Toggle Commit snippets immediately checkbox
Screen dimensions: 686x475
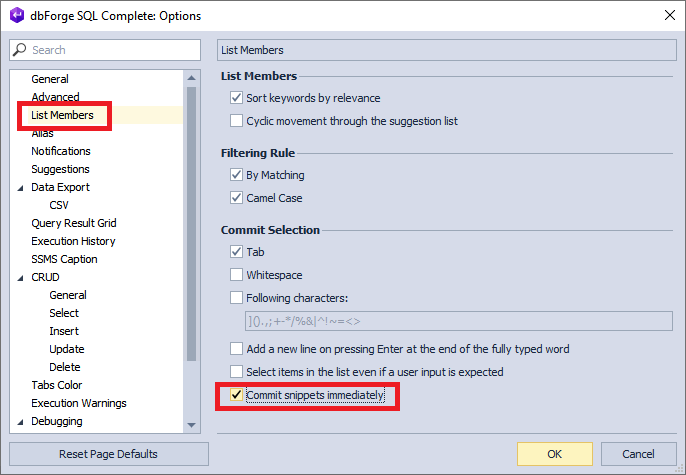(x=236, y=395)
